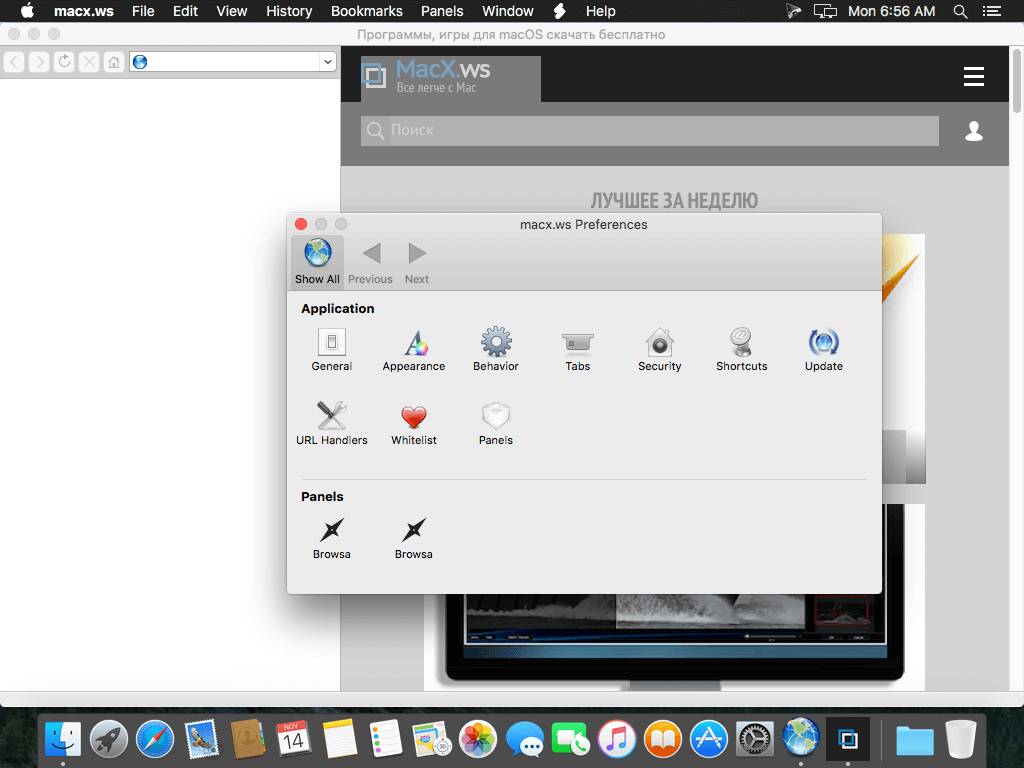Screen dimensions: 1024x768
Task: Open Safari from the Dock
Action: [155, 739]
